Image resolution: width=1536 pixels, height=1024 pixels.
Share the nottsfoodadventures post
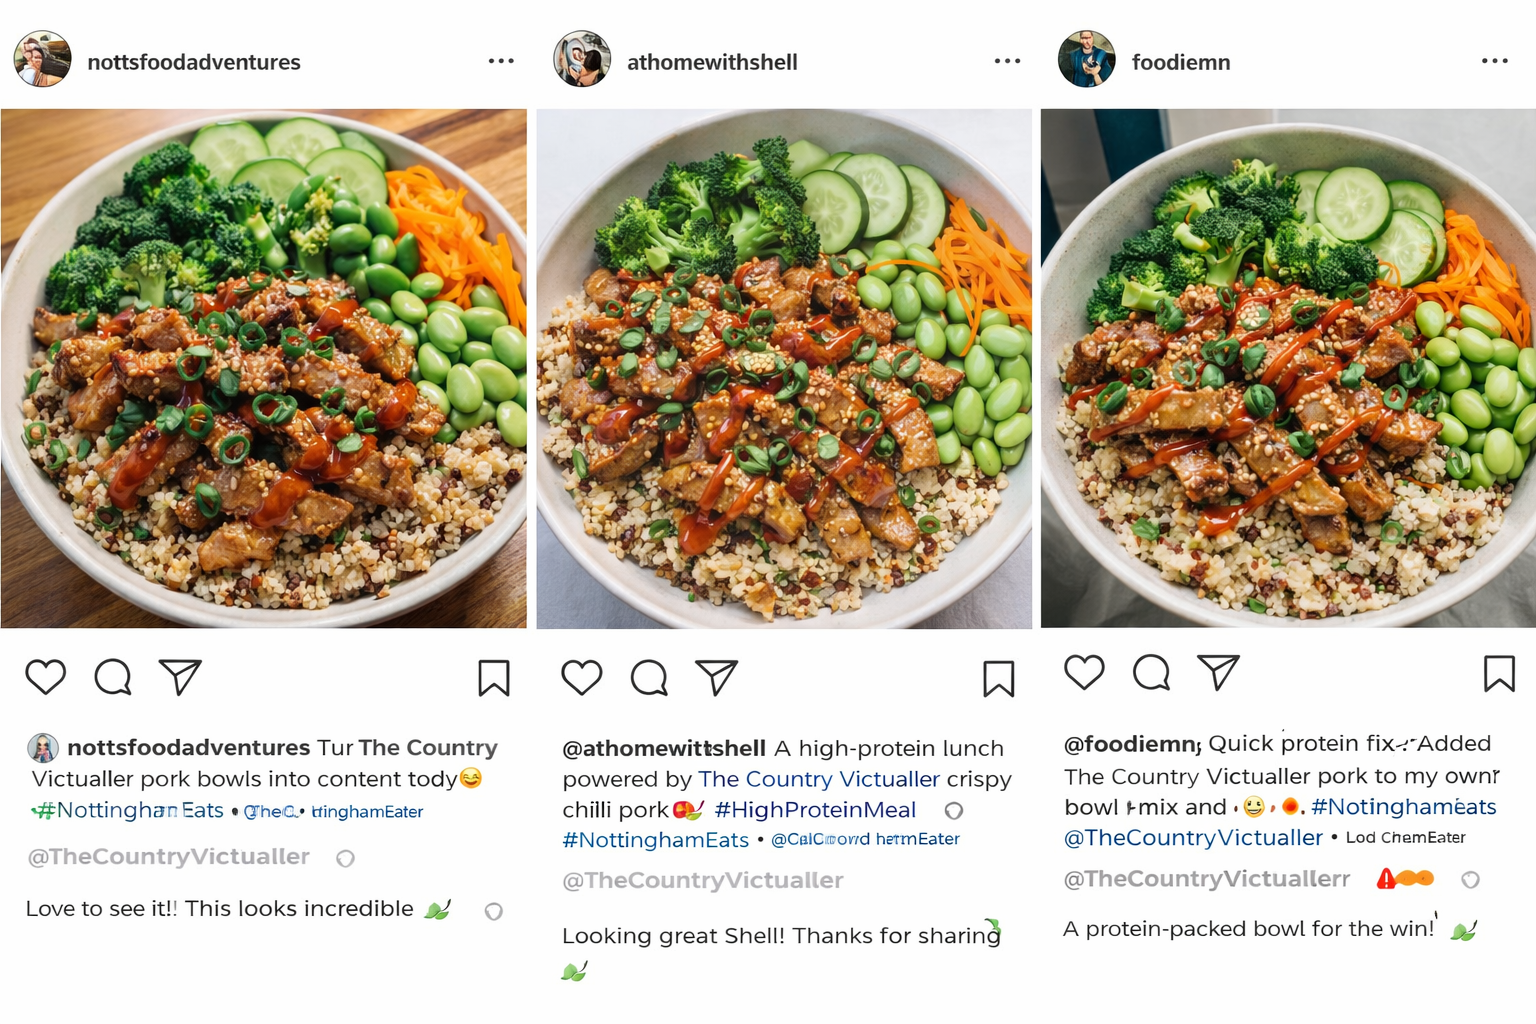(x=181, y=677)
